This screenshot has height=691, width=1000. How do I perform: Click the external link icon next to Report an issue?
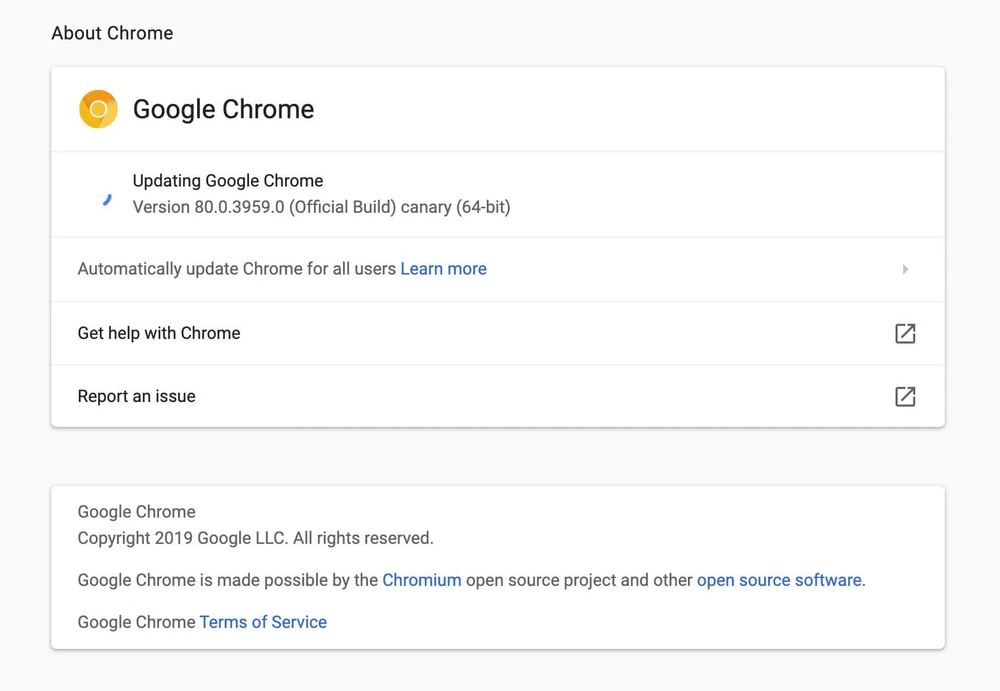coord(905,396)
